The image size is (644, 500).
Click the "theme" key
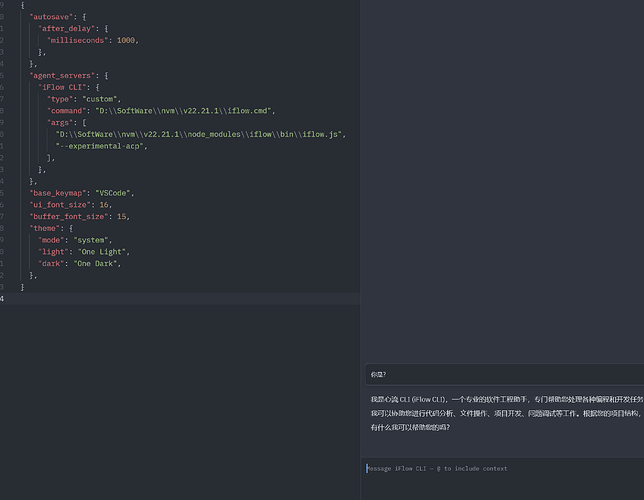point(44,228)
